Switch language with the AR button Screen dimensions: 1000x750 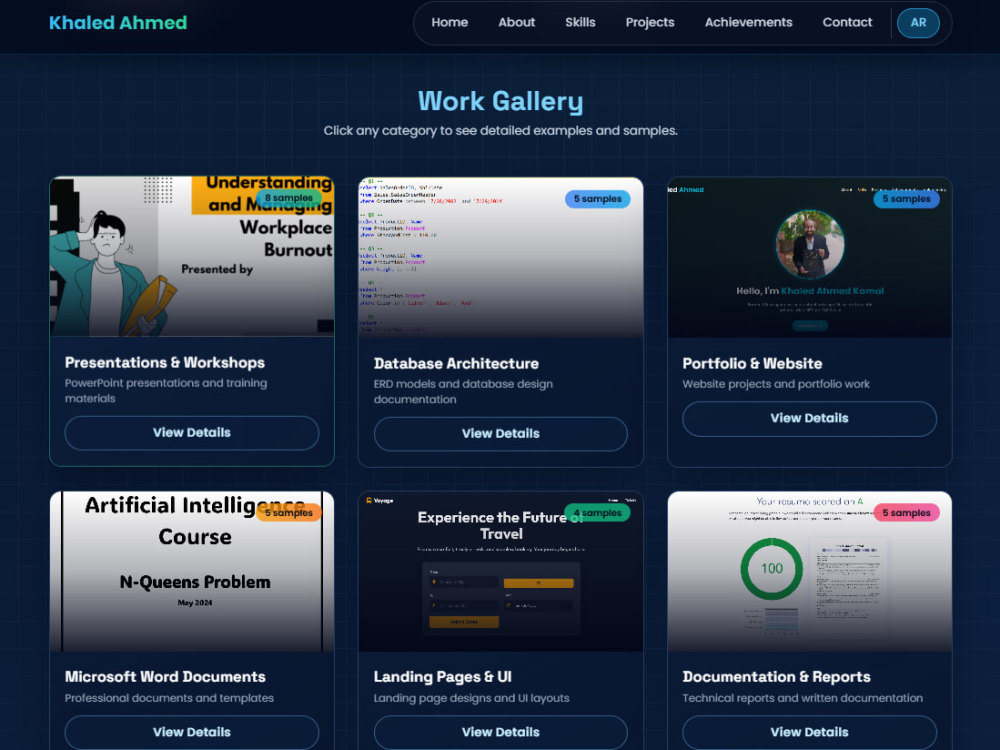(918, 23)
